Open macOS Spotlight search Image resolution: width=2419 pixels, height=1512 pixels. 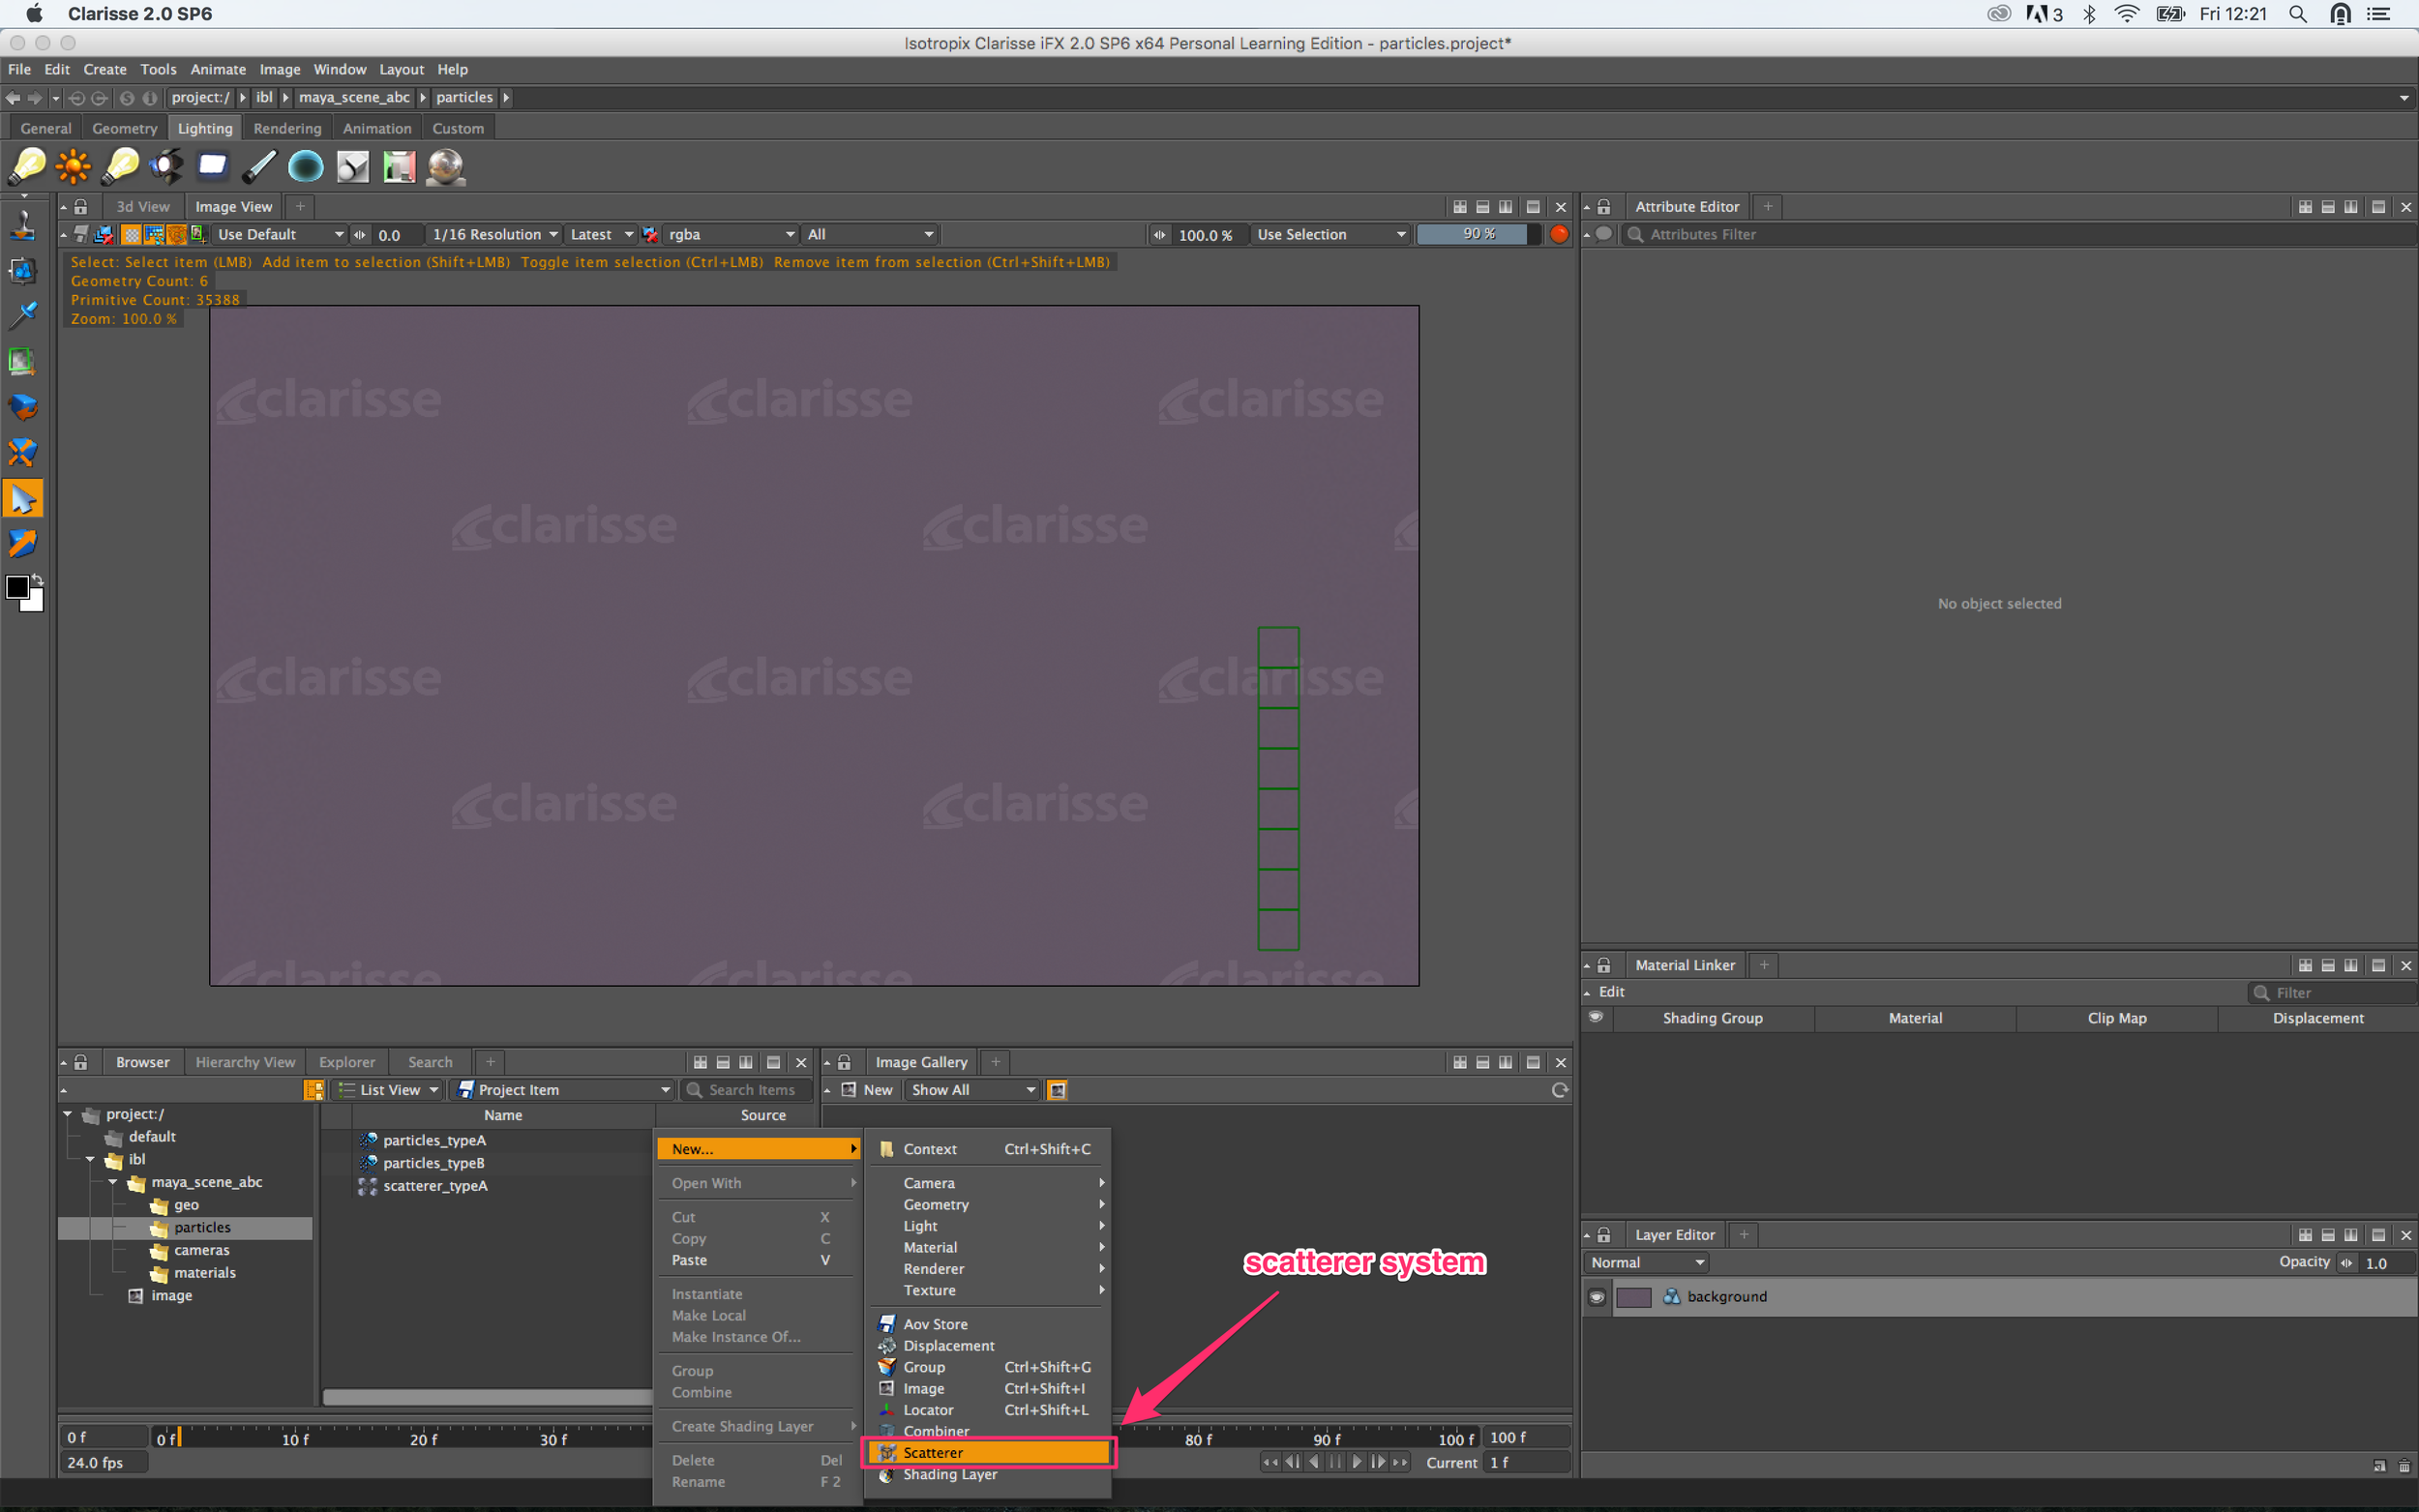click(x=2297, y=14)
